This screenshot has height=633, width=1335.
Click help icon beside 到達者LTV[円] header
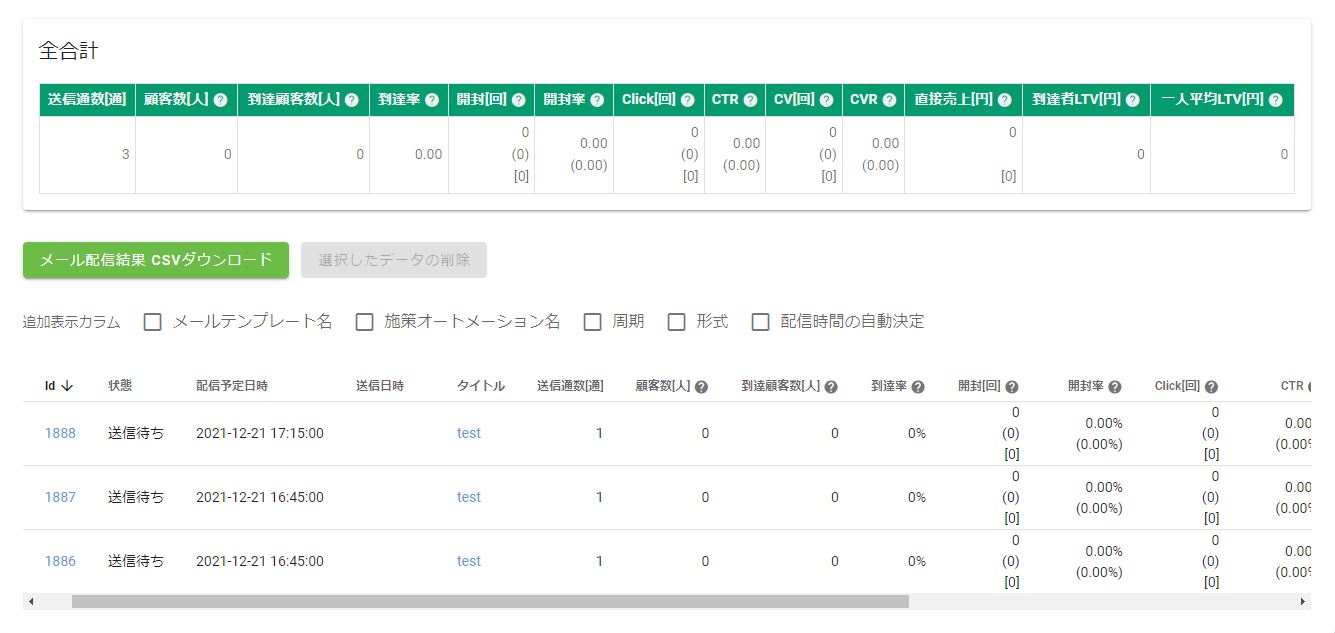pyautogui.click(x=1132, y=100)
